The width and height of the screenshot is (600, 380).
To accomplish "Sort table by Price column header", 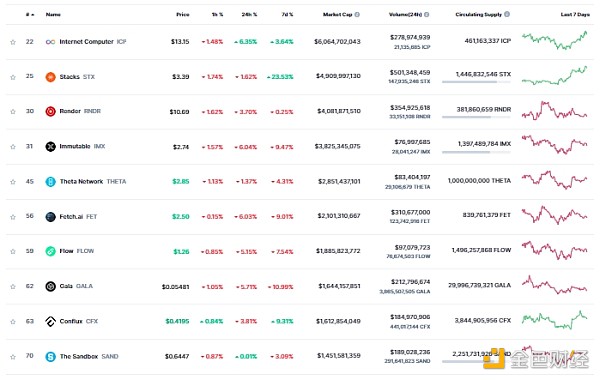I will tap(183, 15).
